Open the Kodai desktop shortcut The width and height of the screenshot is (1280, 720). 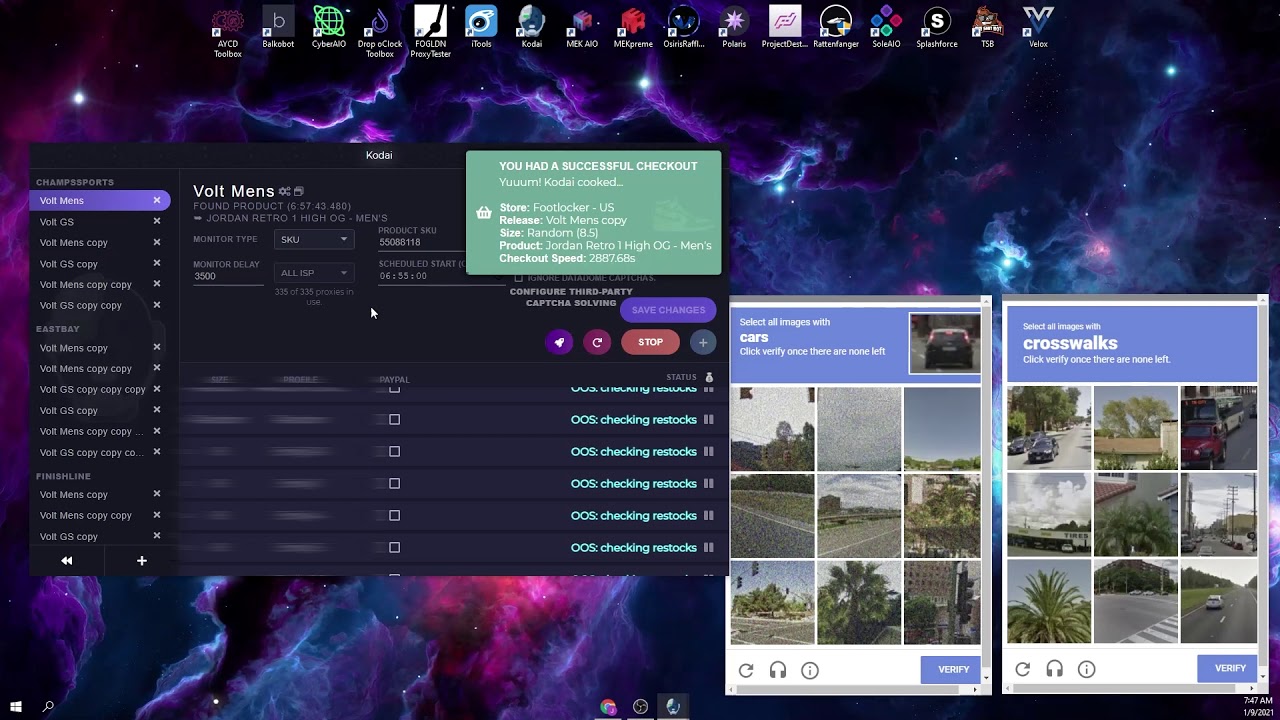click(531, 28)
